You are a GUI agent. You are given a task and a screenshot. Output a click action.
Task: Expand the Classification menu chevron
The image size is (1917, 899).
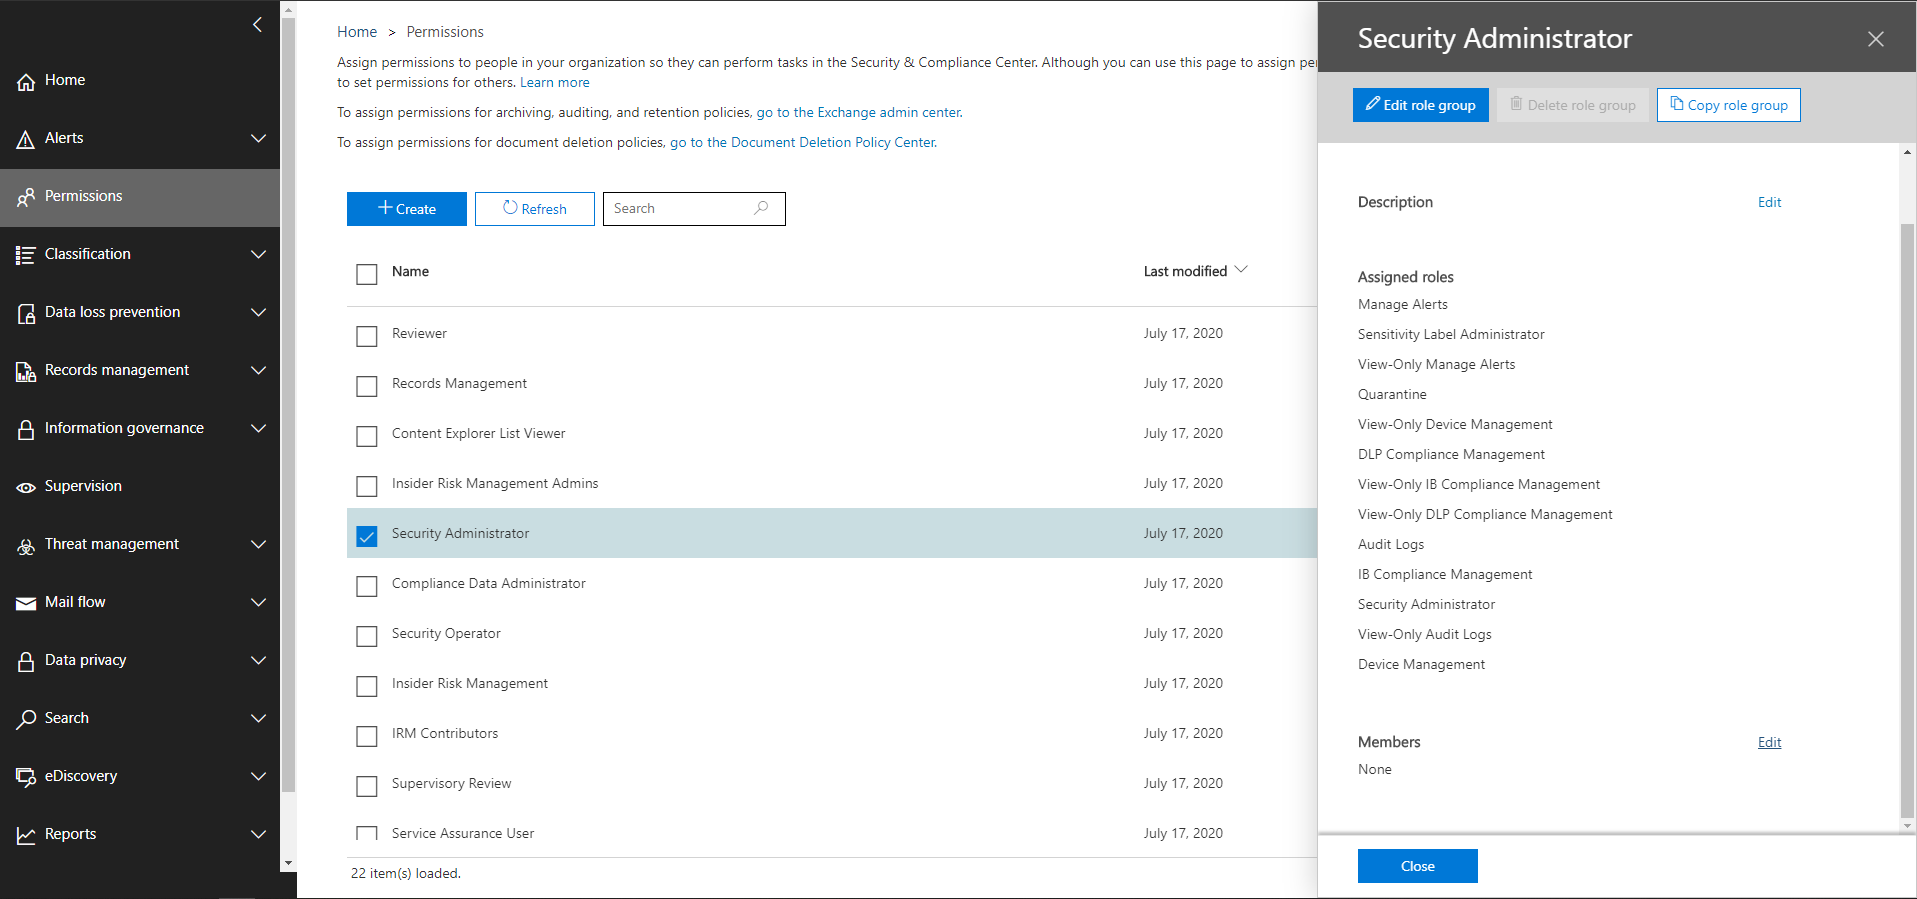click(258, 254)
